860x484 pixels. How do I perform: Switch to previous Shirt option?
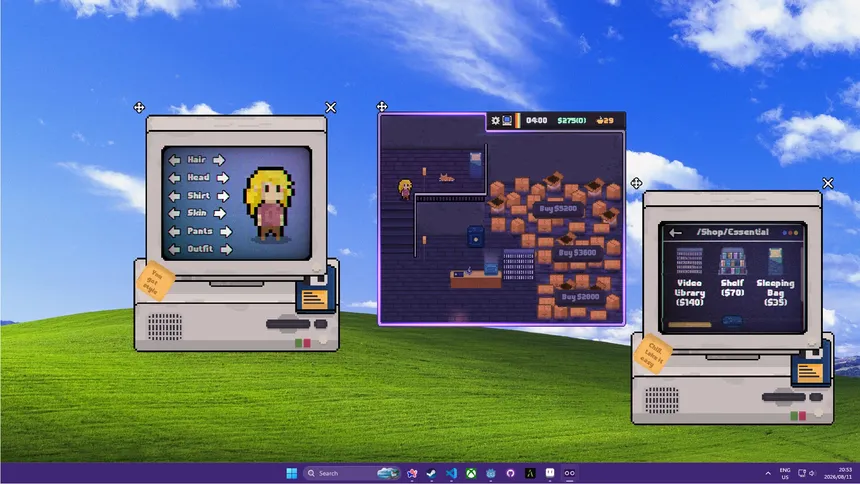(174, 196)
